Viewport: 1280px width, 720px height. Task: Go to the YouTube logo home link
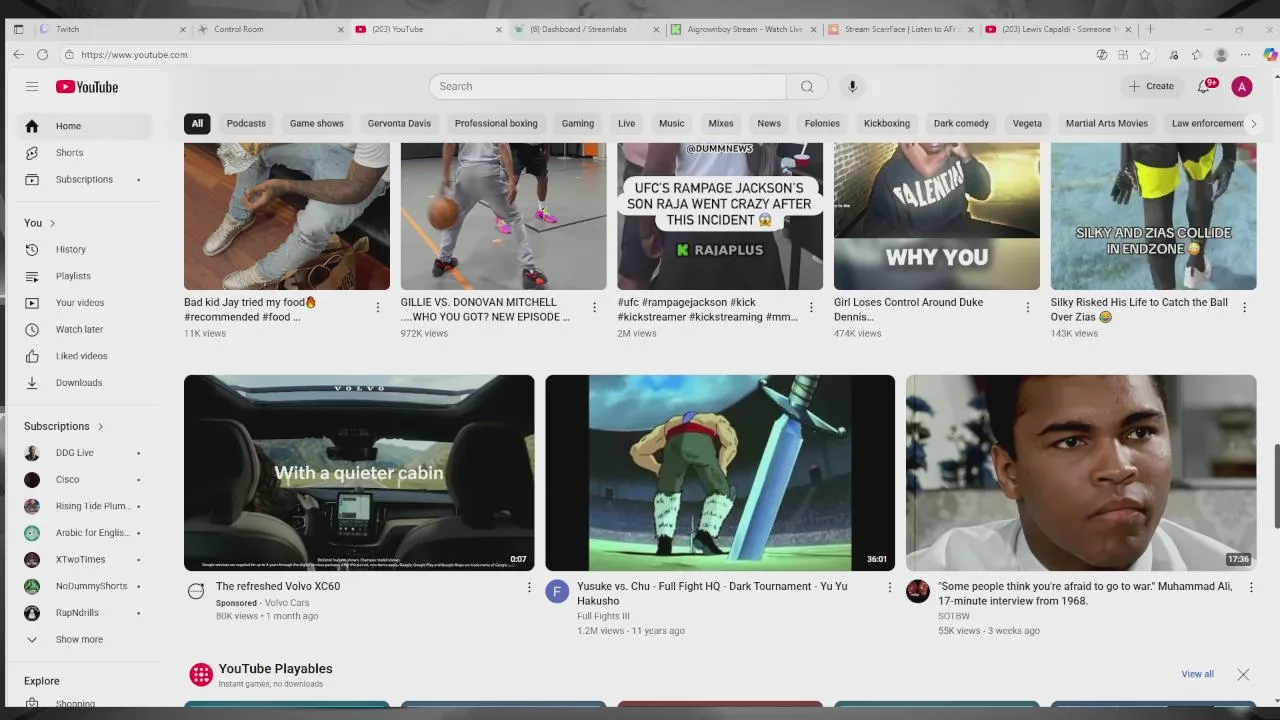pos(87,87)
